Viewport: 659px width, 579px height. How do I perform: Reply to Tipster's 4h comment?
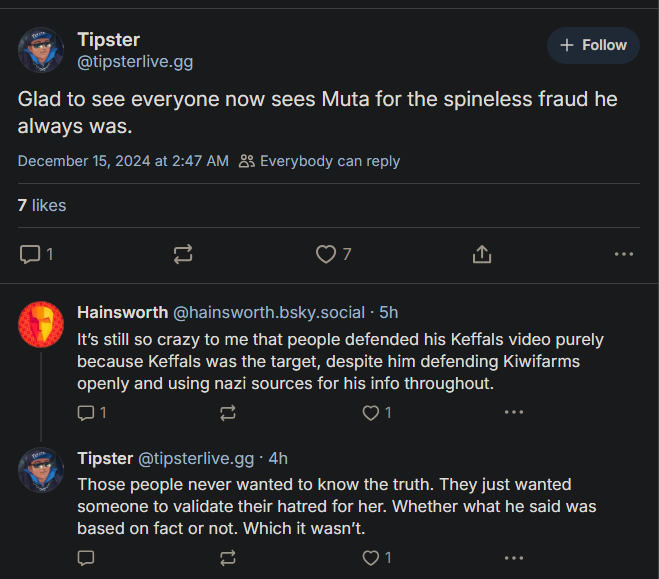pyautogui.click(x=86, y=557)
